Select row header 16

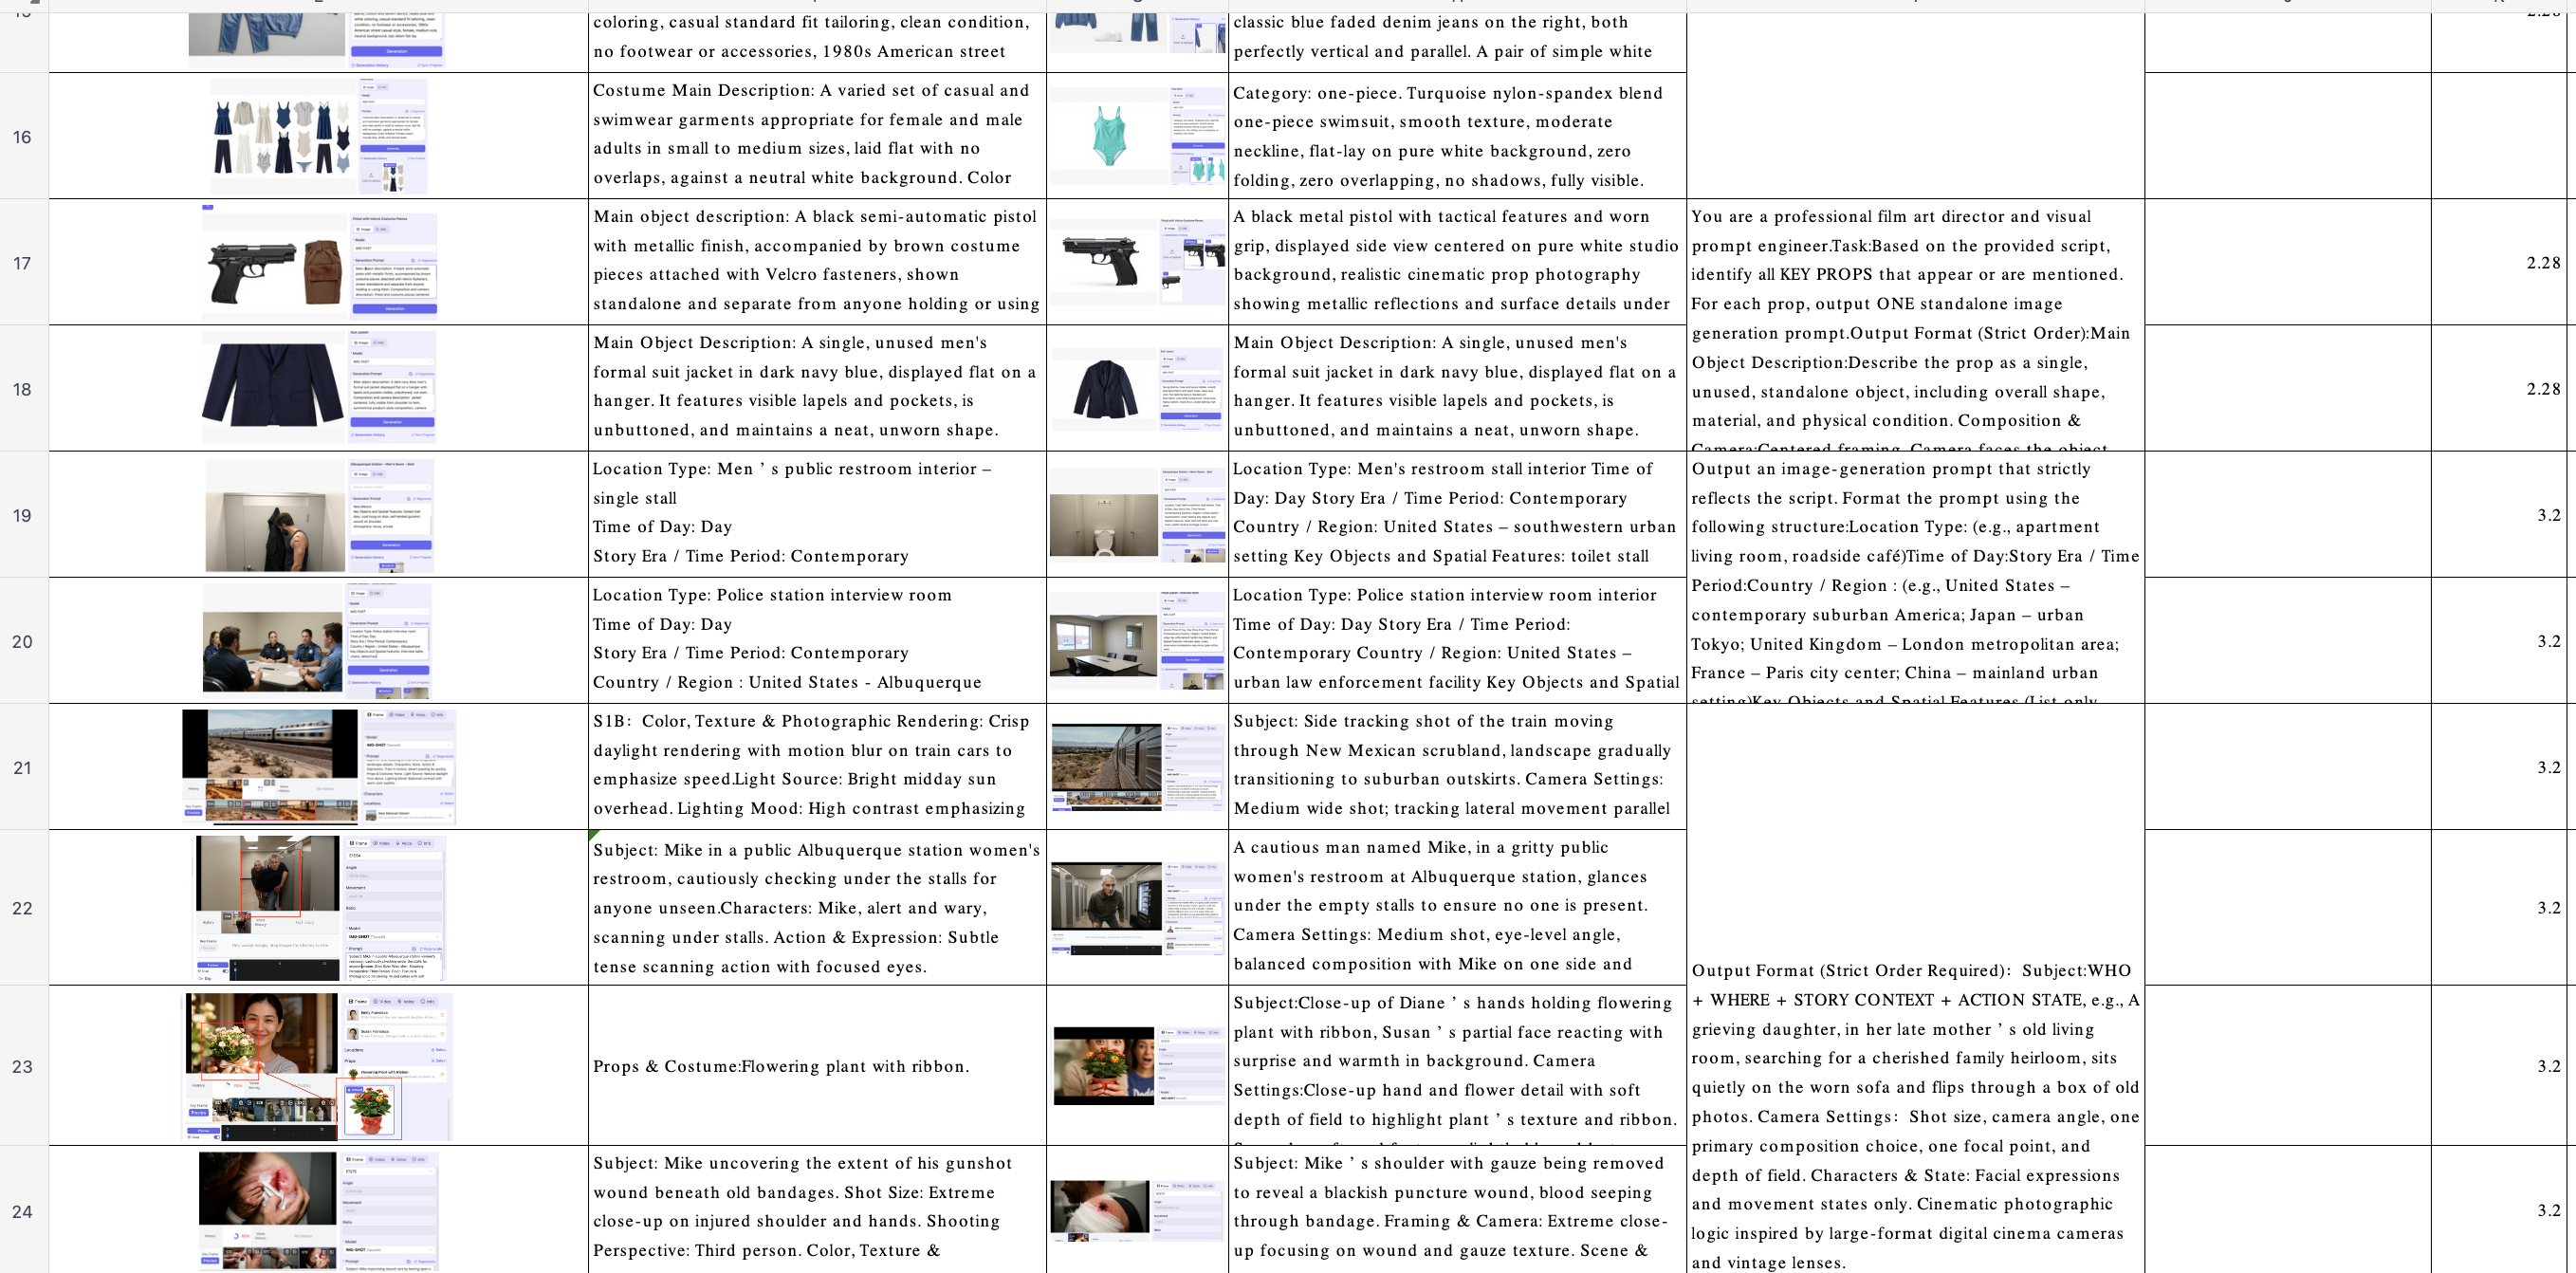click(24, 136)
